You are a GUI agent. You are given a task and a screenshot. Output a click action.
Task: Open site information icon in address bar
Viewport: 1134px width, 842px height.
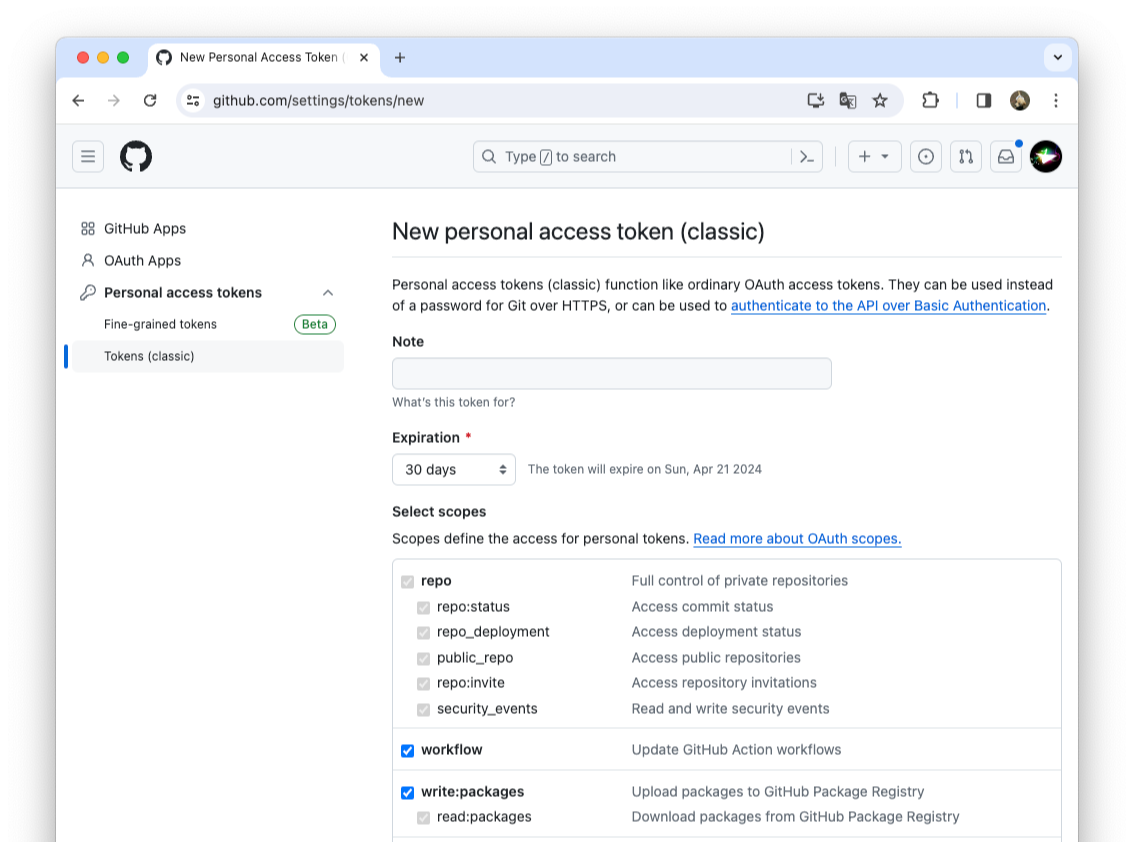[193, 101]
